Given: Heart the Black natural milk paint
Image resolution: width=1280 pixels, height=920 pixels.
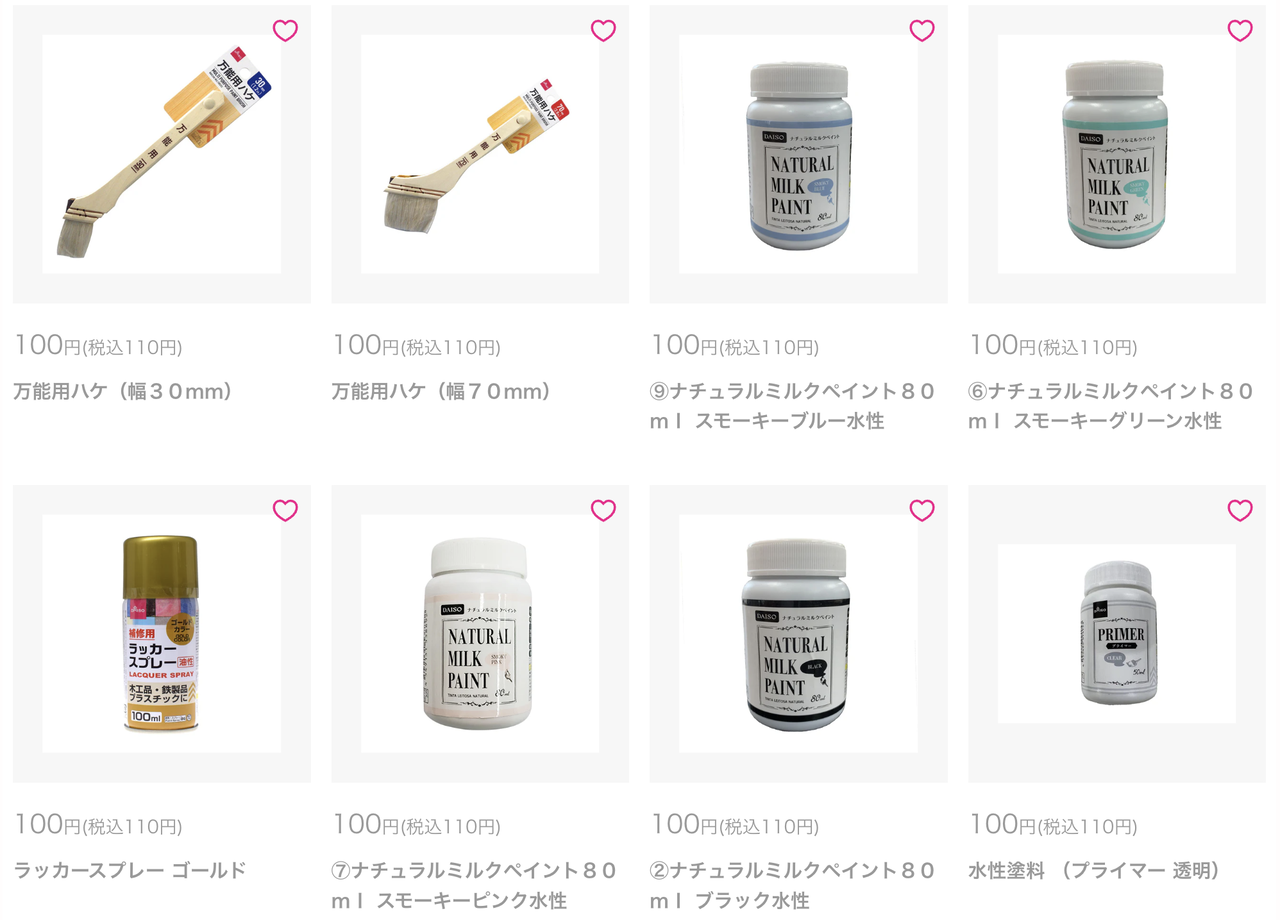Looking at the screenshot, I should pyautogui.click(x=922, y=511).
